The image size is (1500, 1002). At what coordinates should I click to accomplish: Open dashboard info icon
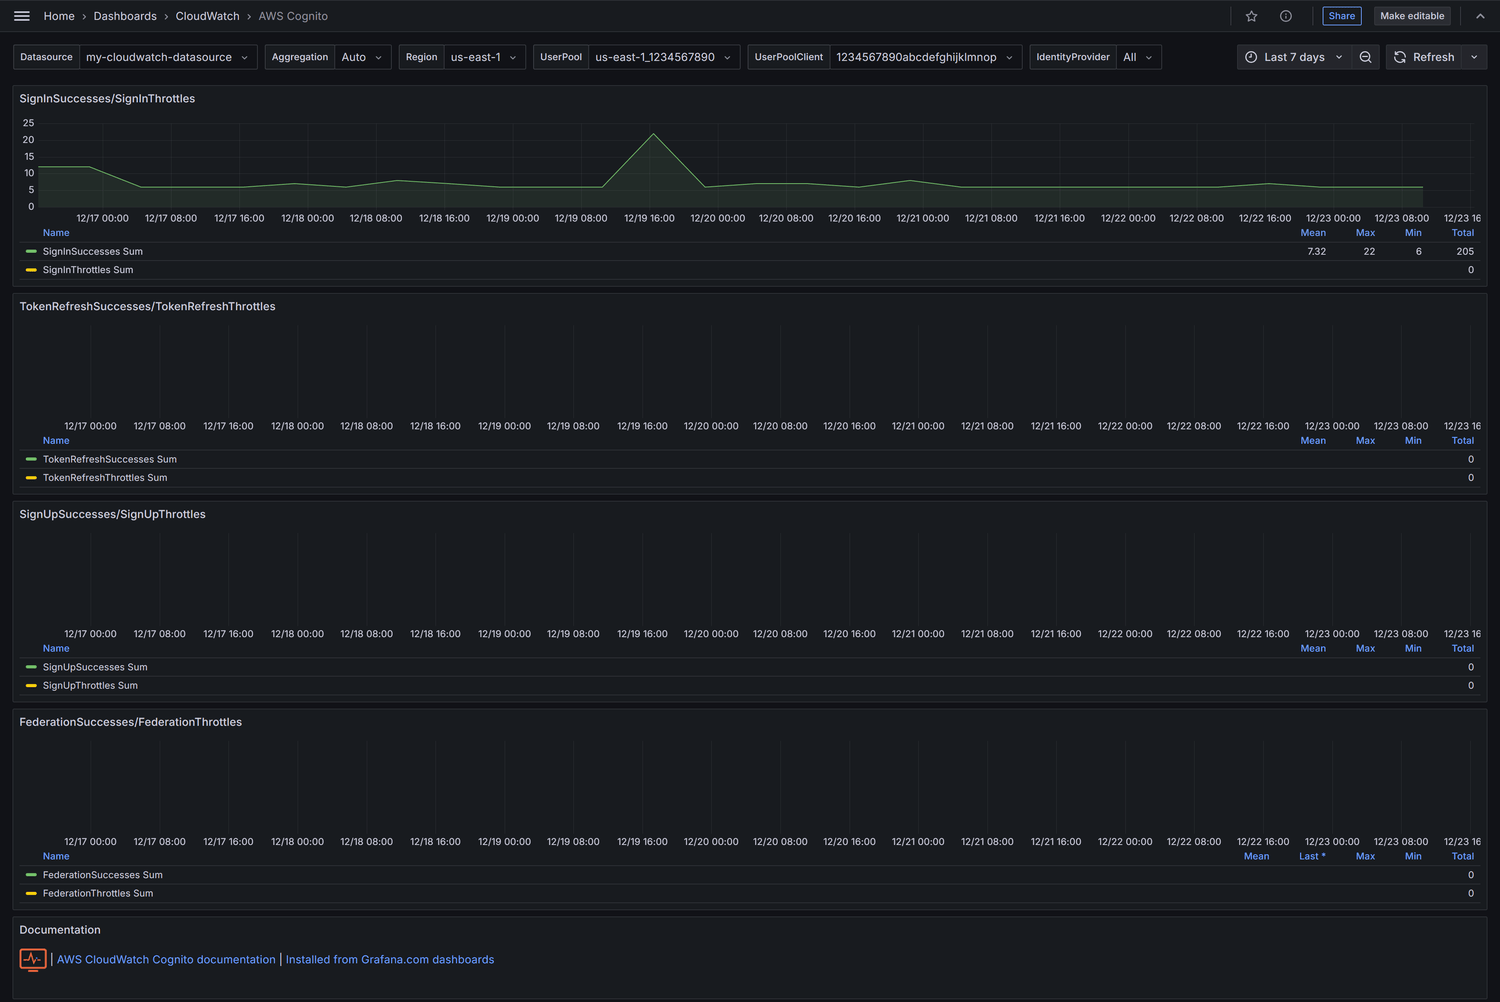(x=1286, y=16)
